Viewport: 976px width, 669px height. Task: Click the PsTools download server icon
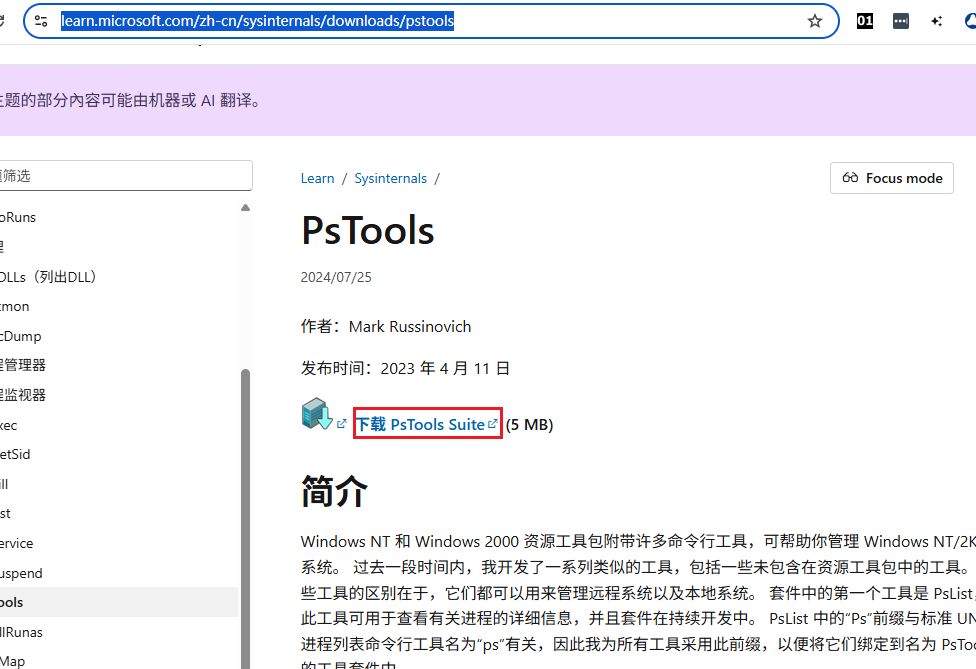coord(316,414)
